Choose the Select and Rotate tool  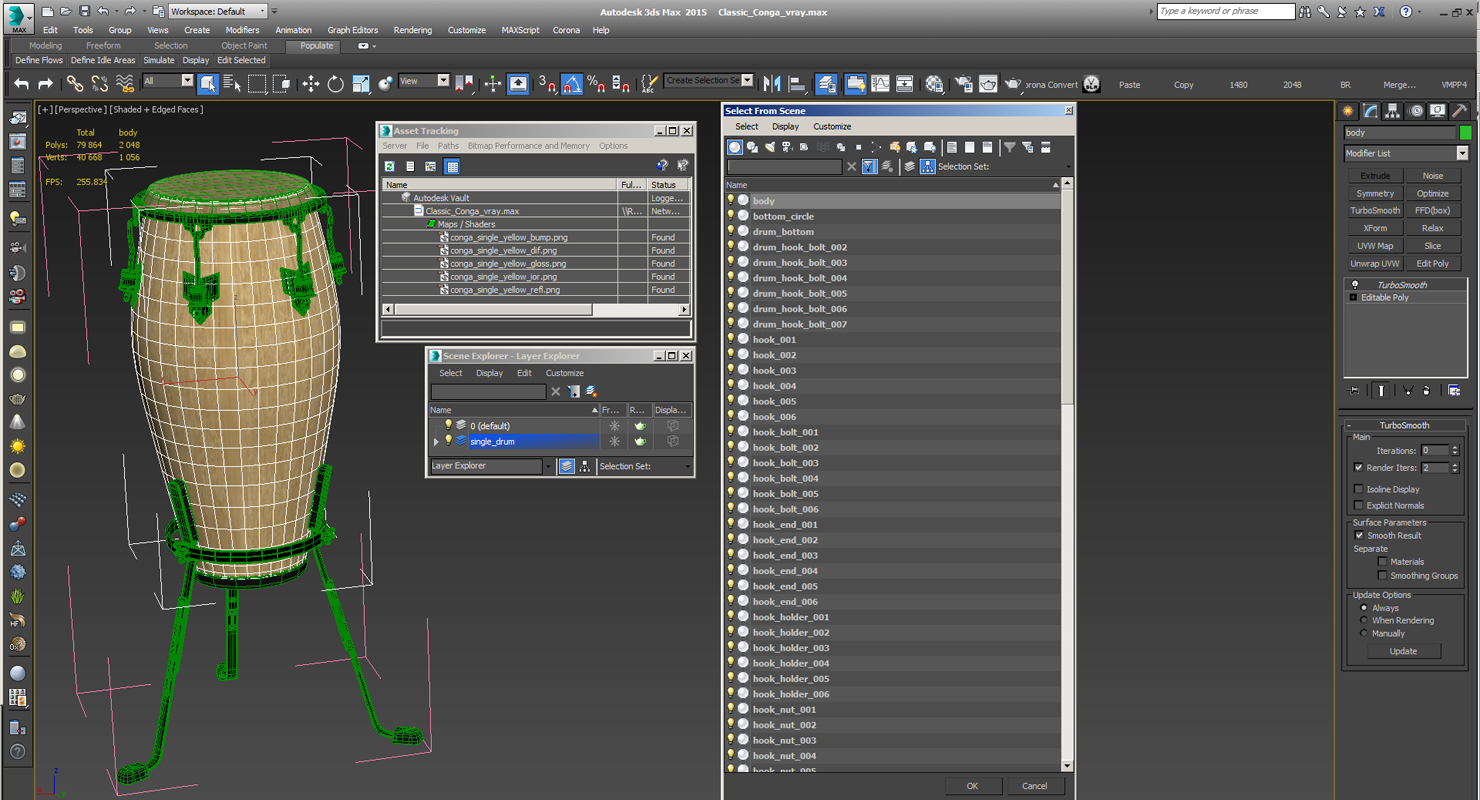pos(336,84)
